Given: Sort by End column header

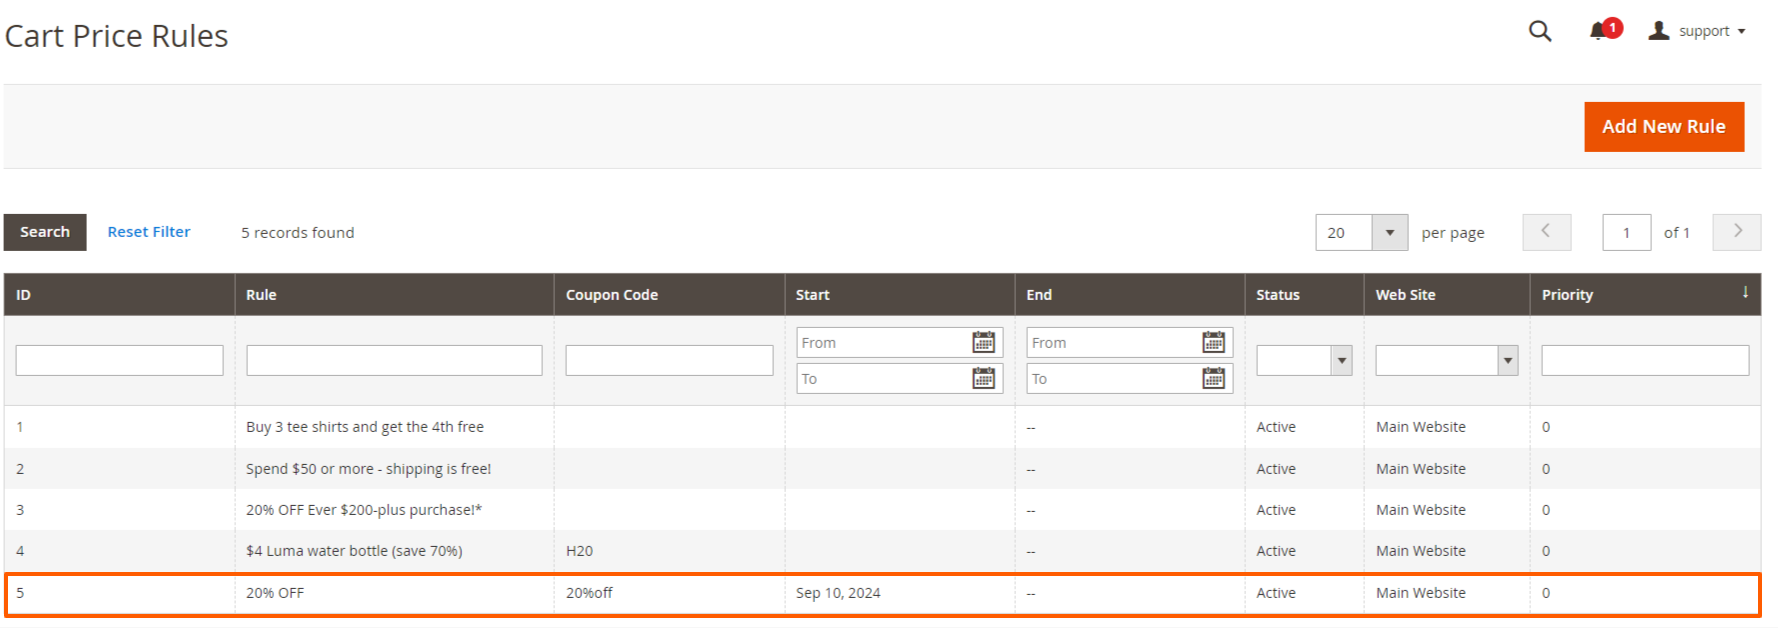Looking at the screenshot, I should tap(1129, 295).
